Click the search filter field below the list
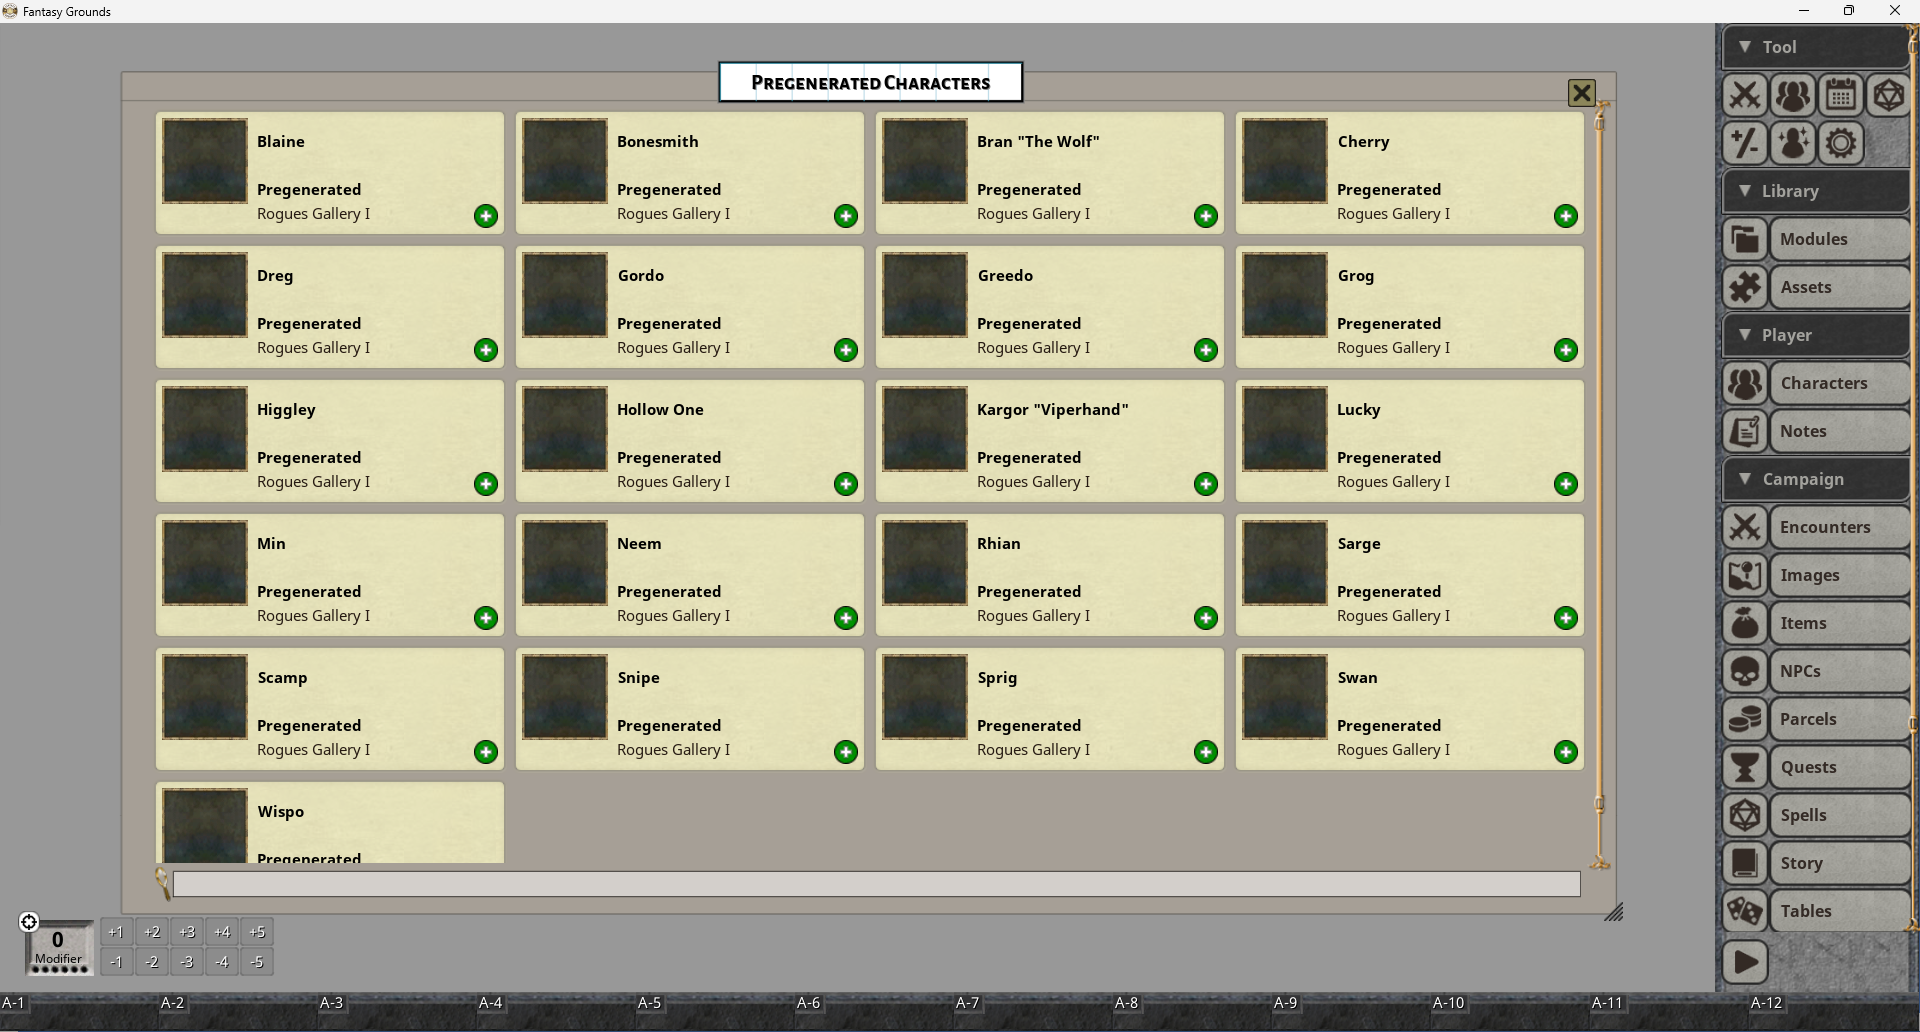 pos(876,884)
